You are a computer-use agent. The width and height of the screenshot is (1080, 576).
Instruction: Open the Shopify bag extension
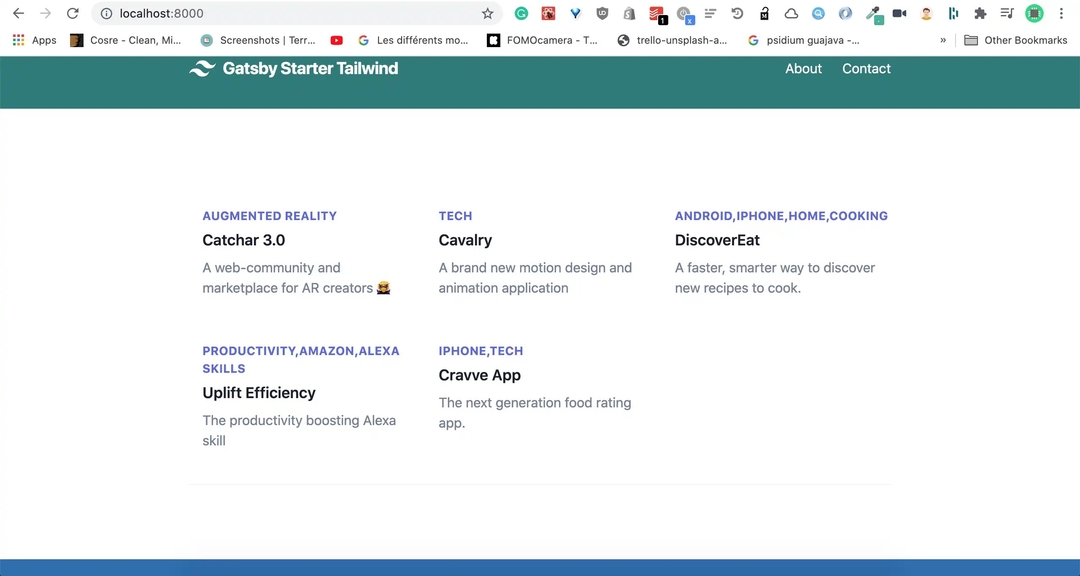coord(629,13)
